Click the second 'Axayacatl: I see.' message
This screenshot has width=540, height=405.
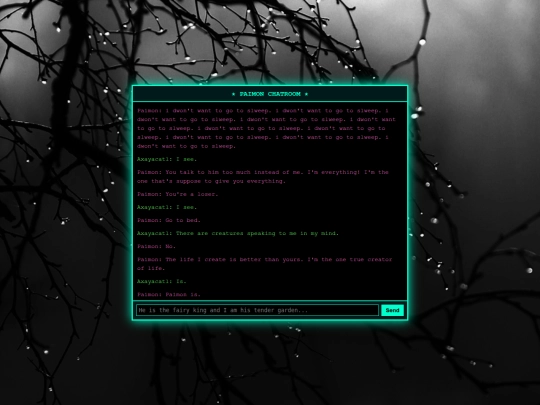[167, 207]
